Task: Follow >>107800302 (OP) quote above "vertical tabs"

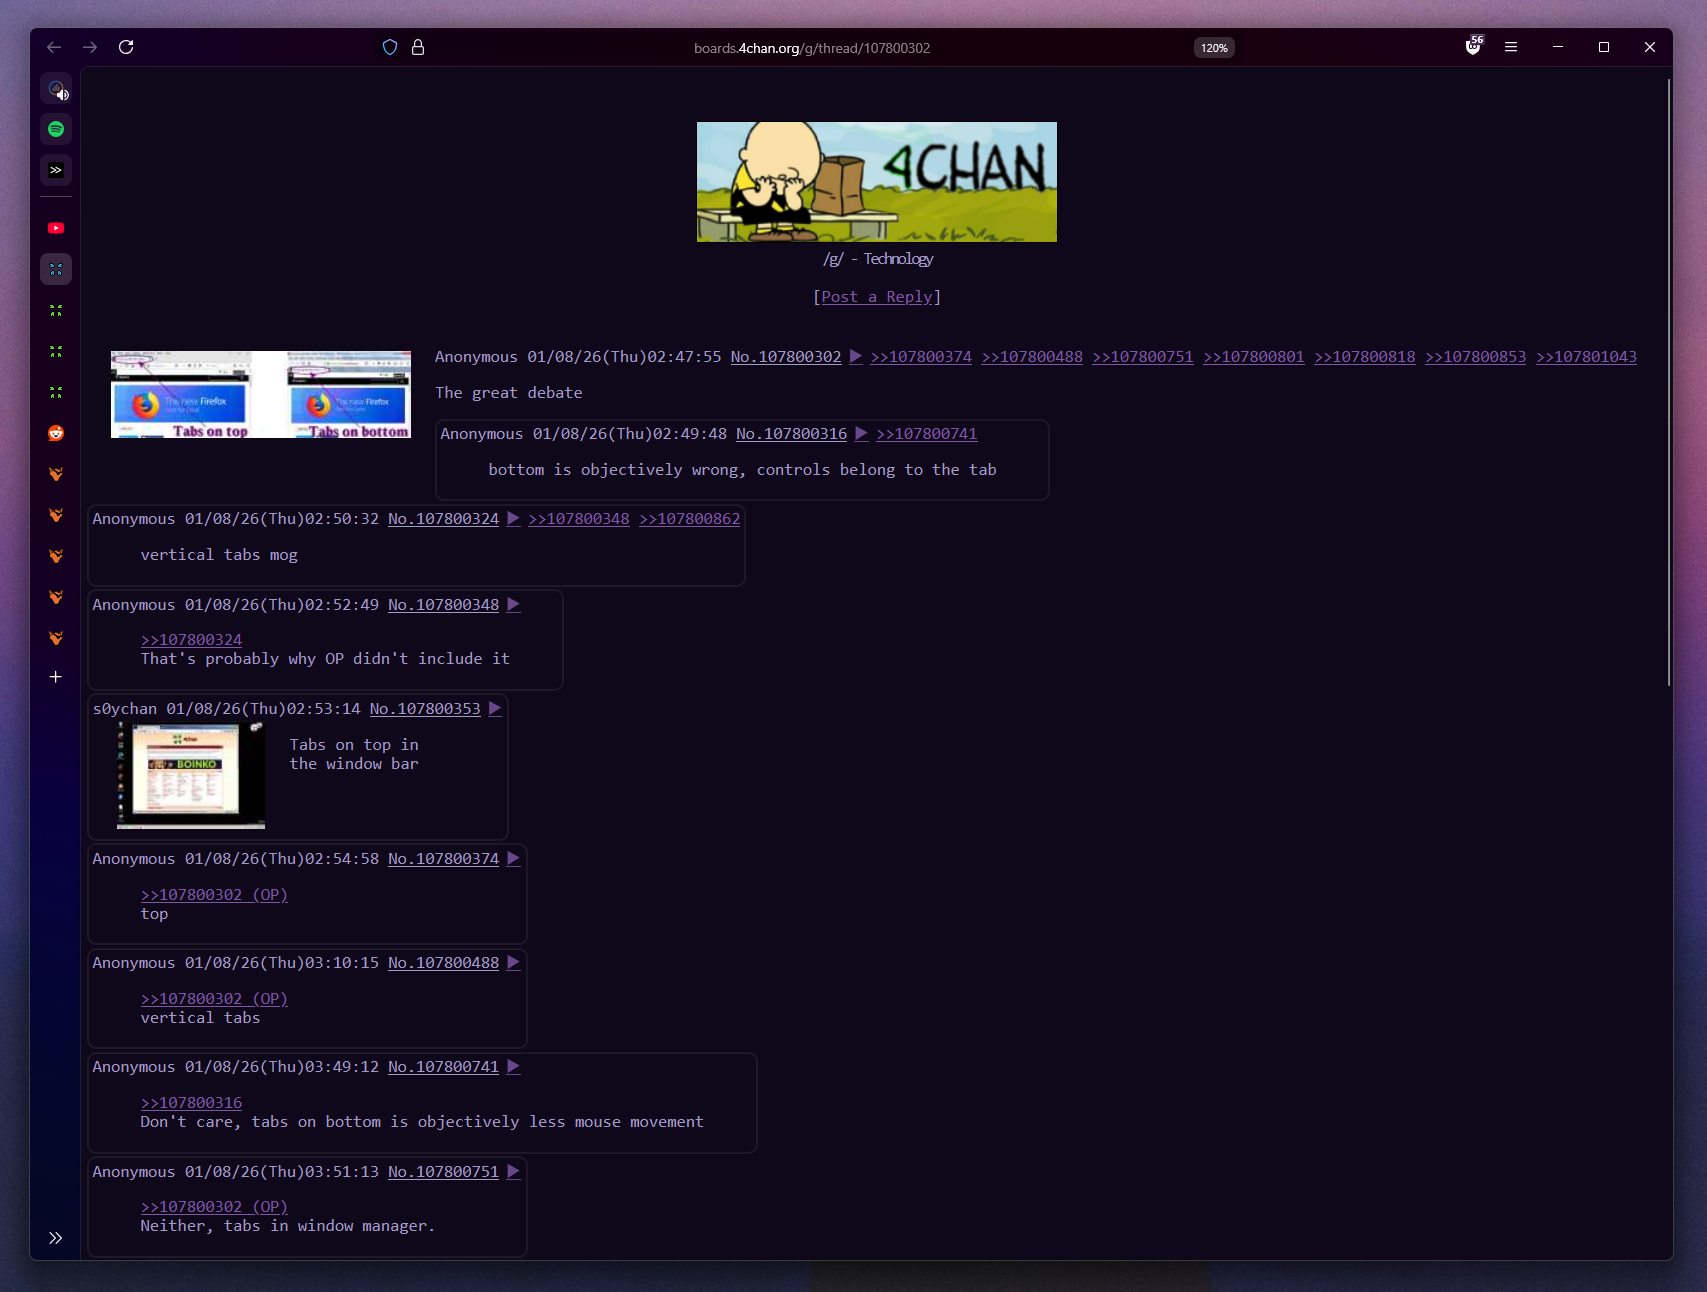Action: pos(214,999)
